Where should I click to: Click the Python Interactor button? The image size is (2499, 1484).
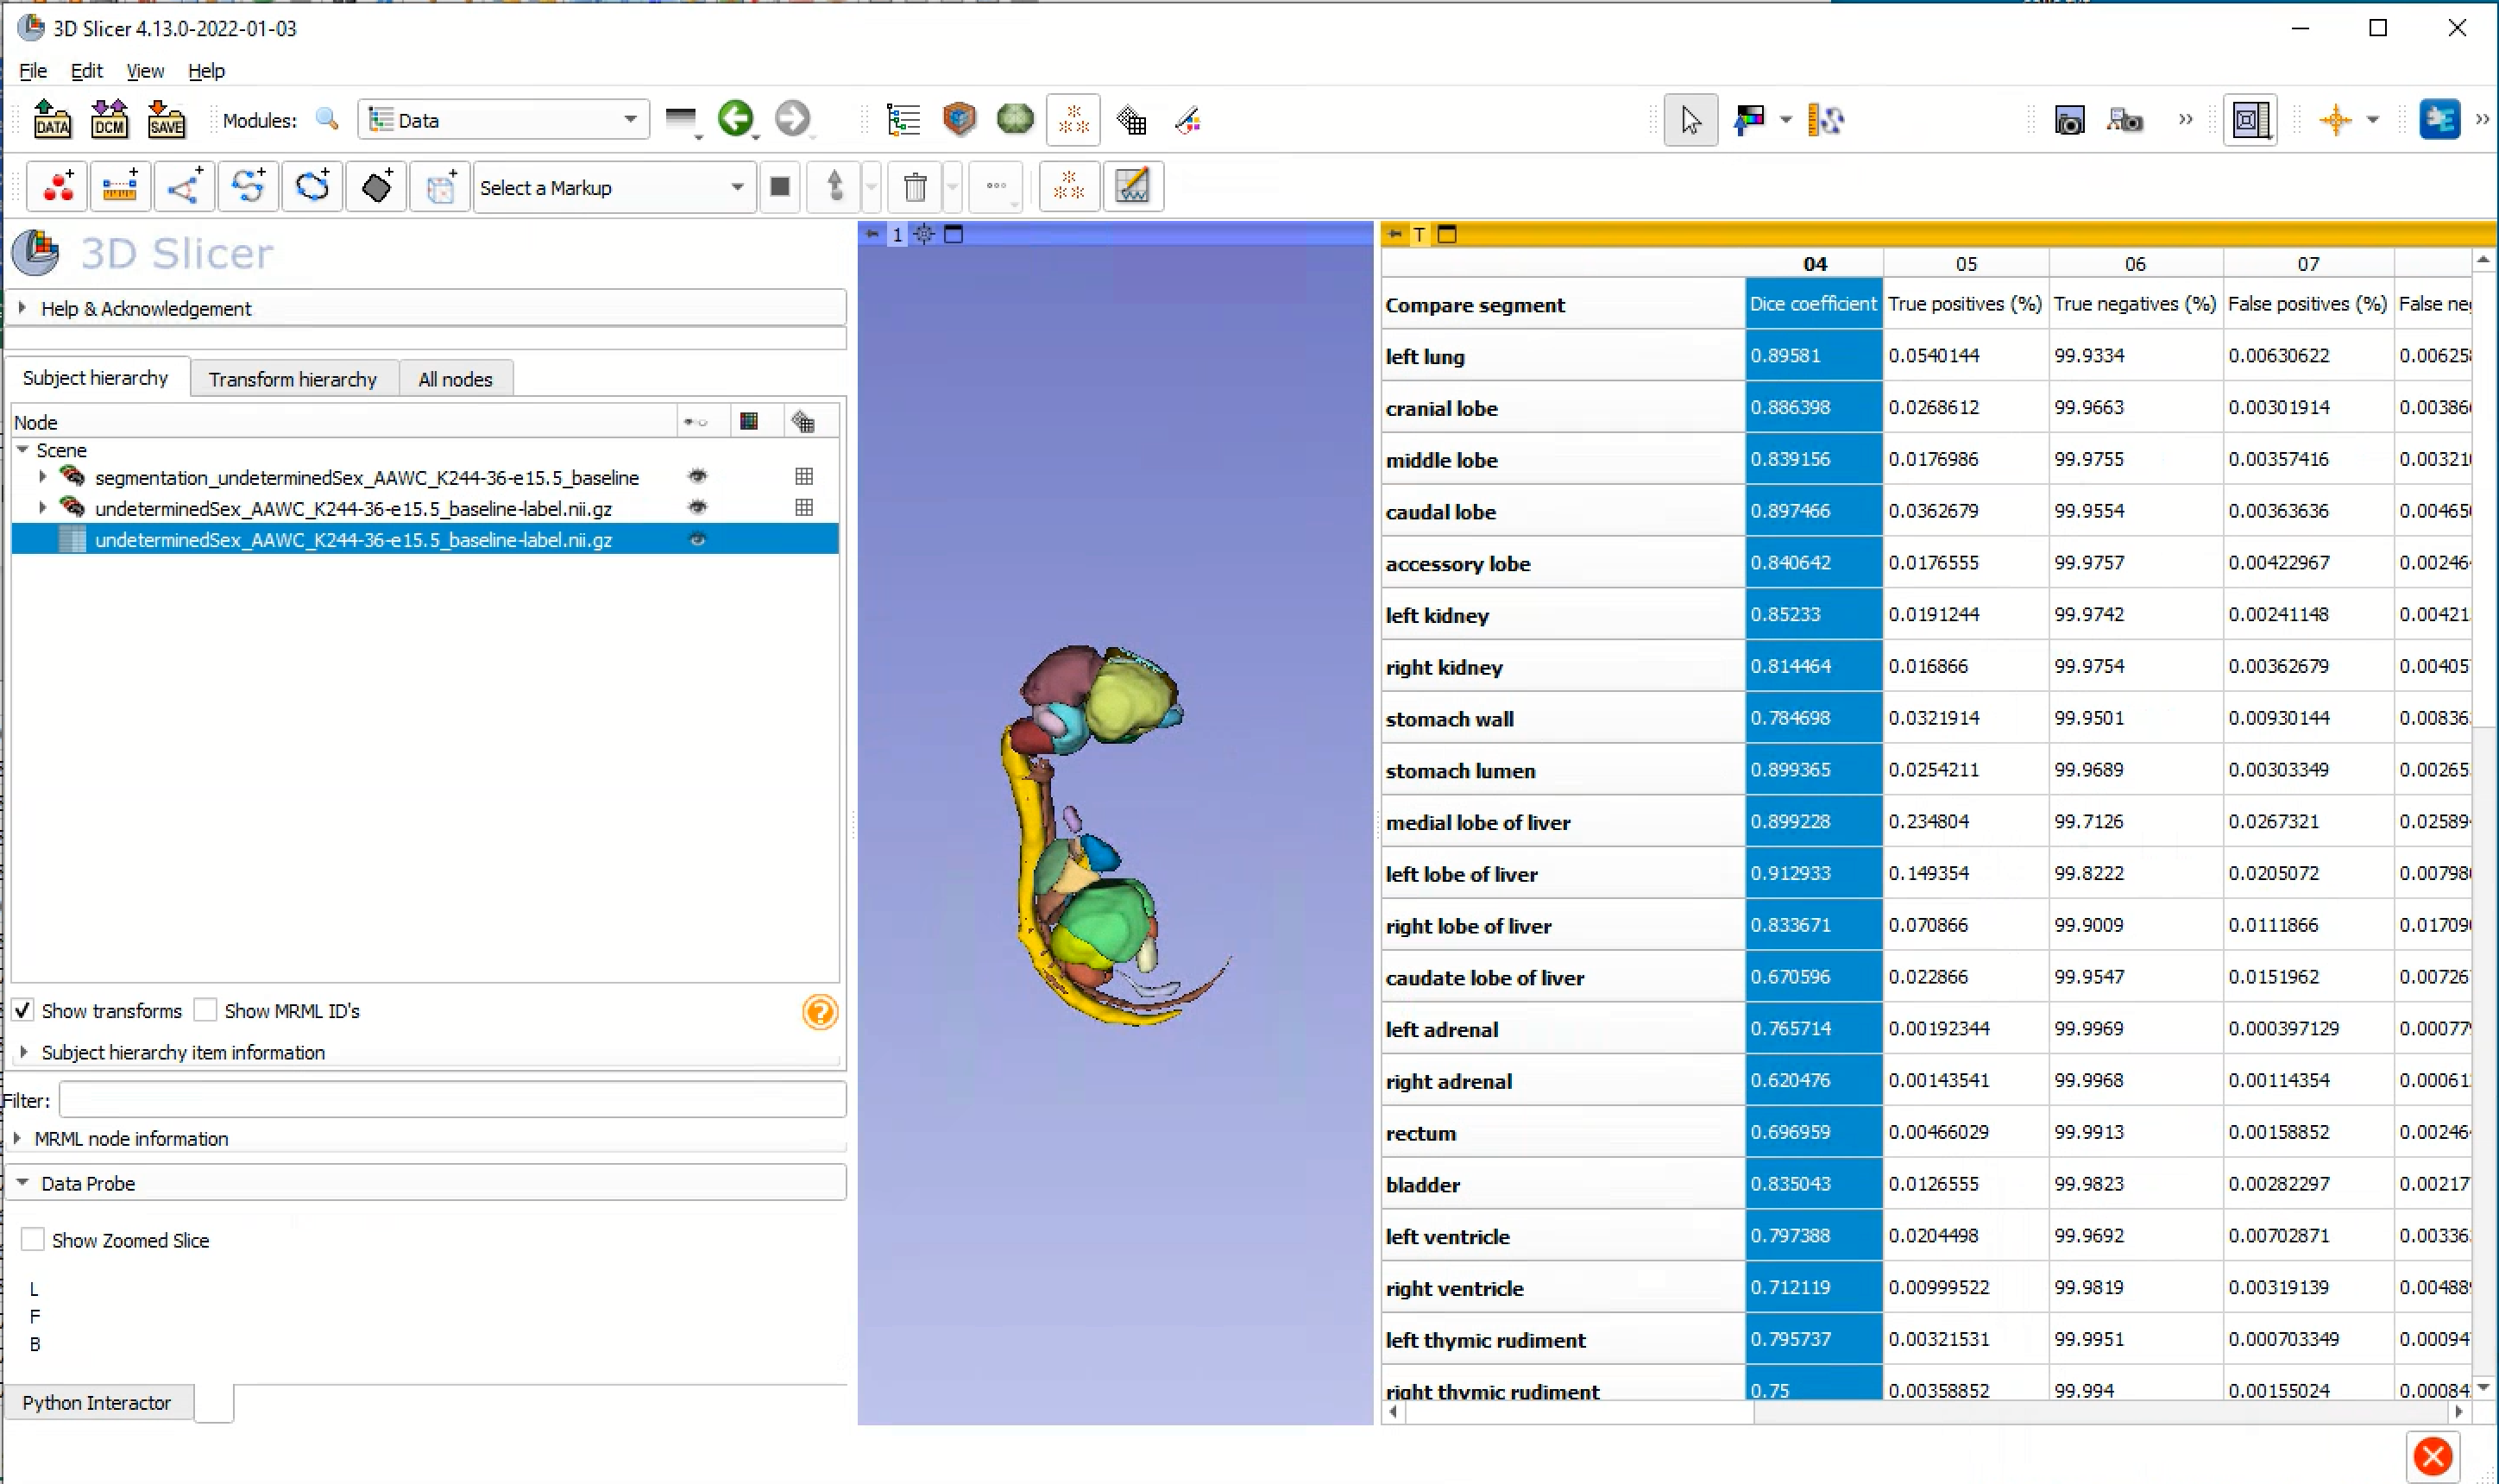pos(97,1402)
